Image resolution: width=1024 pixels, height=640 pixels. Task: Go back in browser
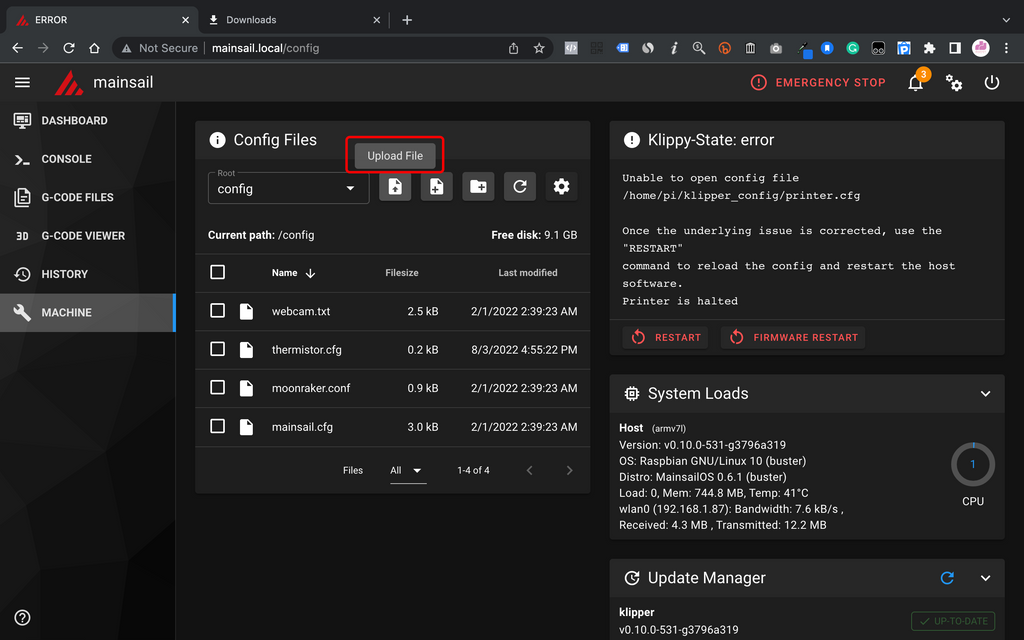[18, 48]
